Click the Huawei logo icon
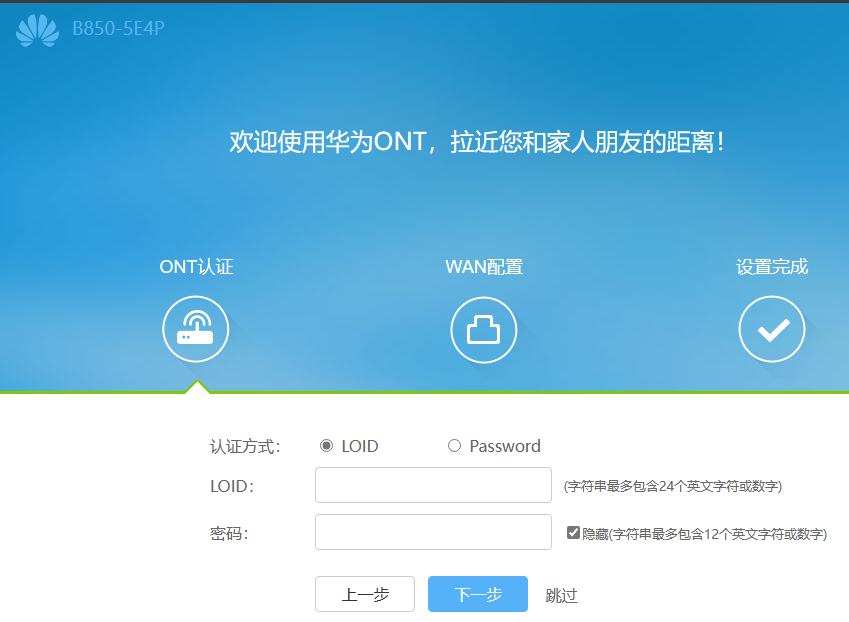The image size is (849, 622). [x=37, y=30]
